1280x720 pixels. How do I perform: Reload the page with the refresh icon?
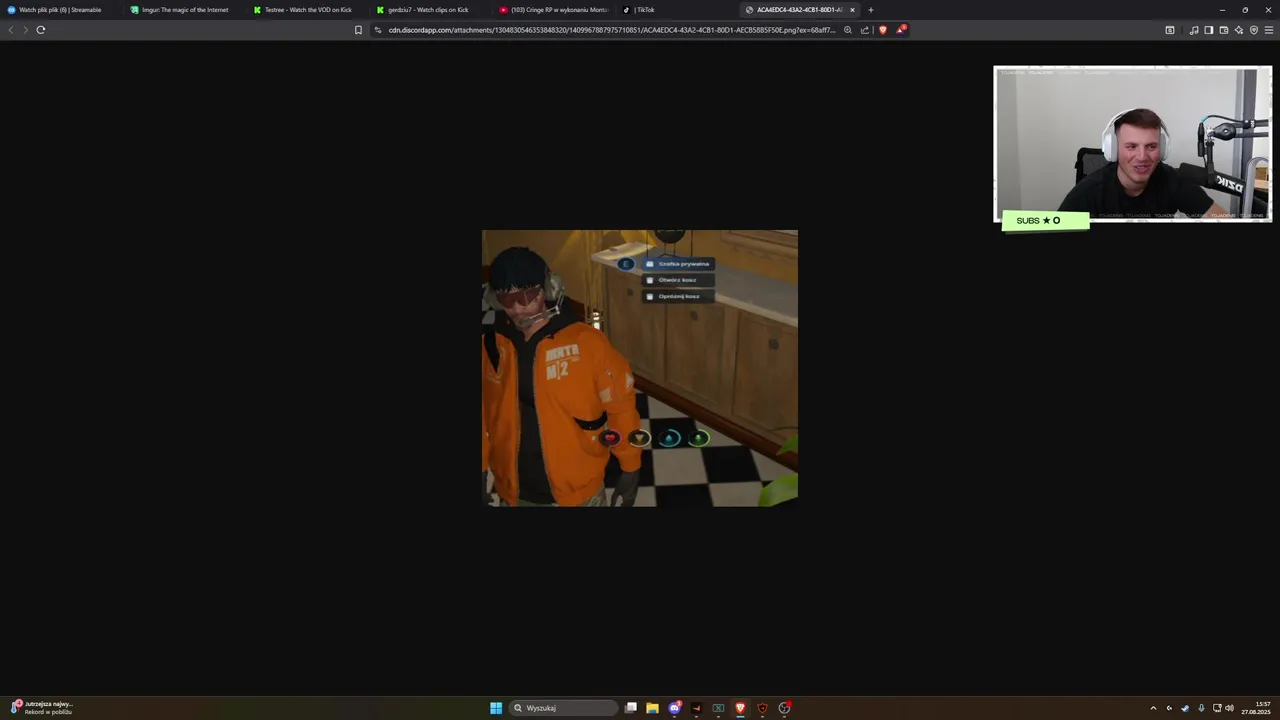coord(41,30)
